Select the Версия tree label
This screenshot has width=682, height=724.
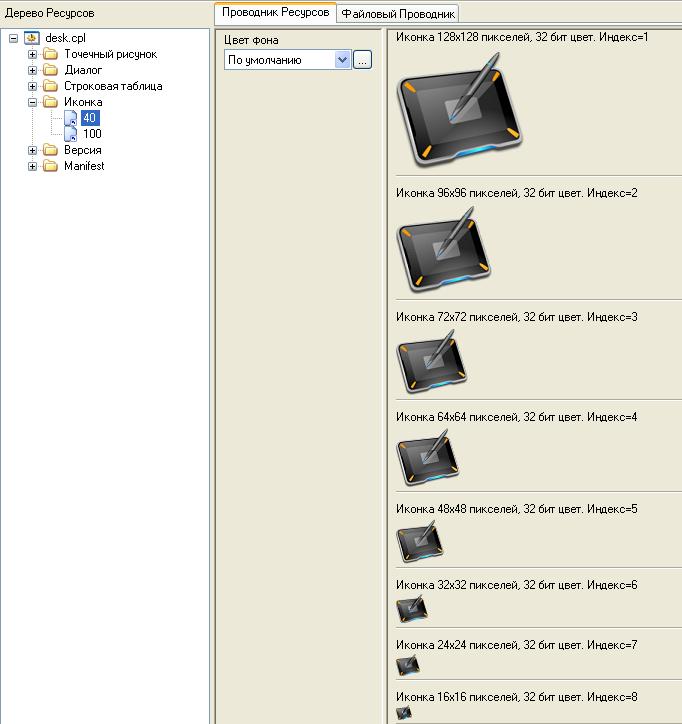click(x=83, y=150)
